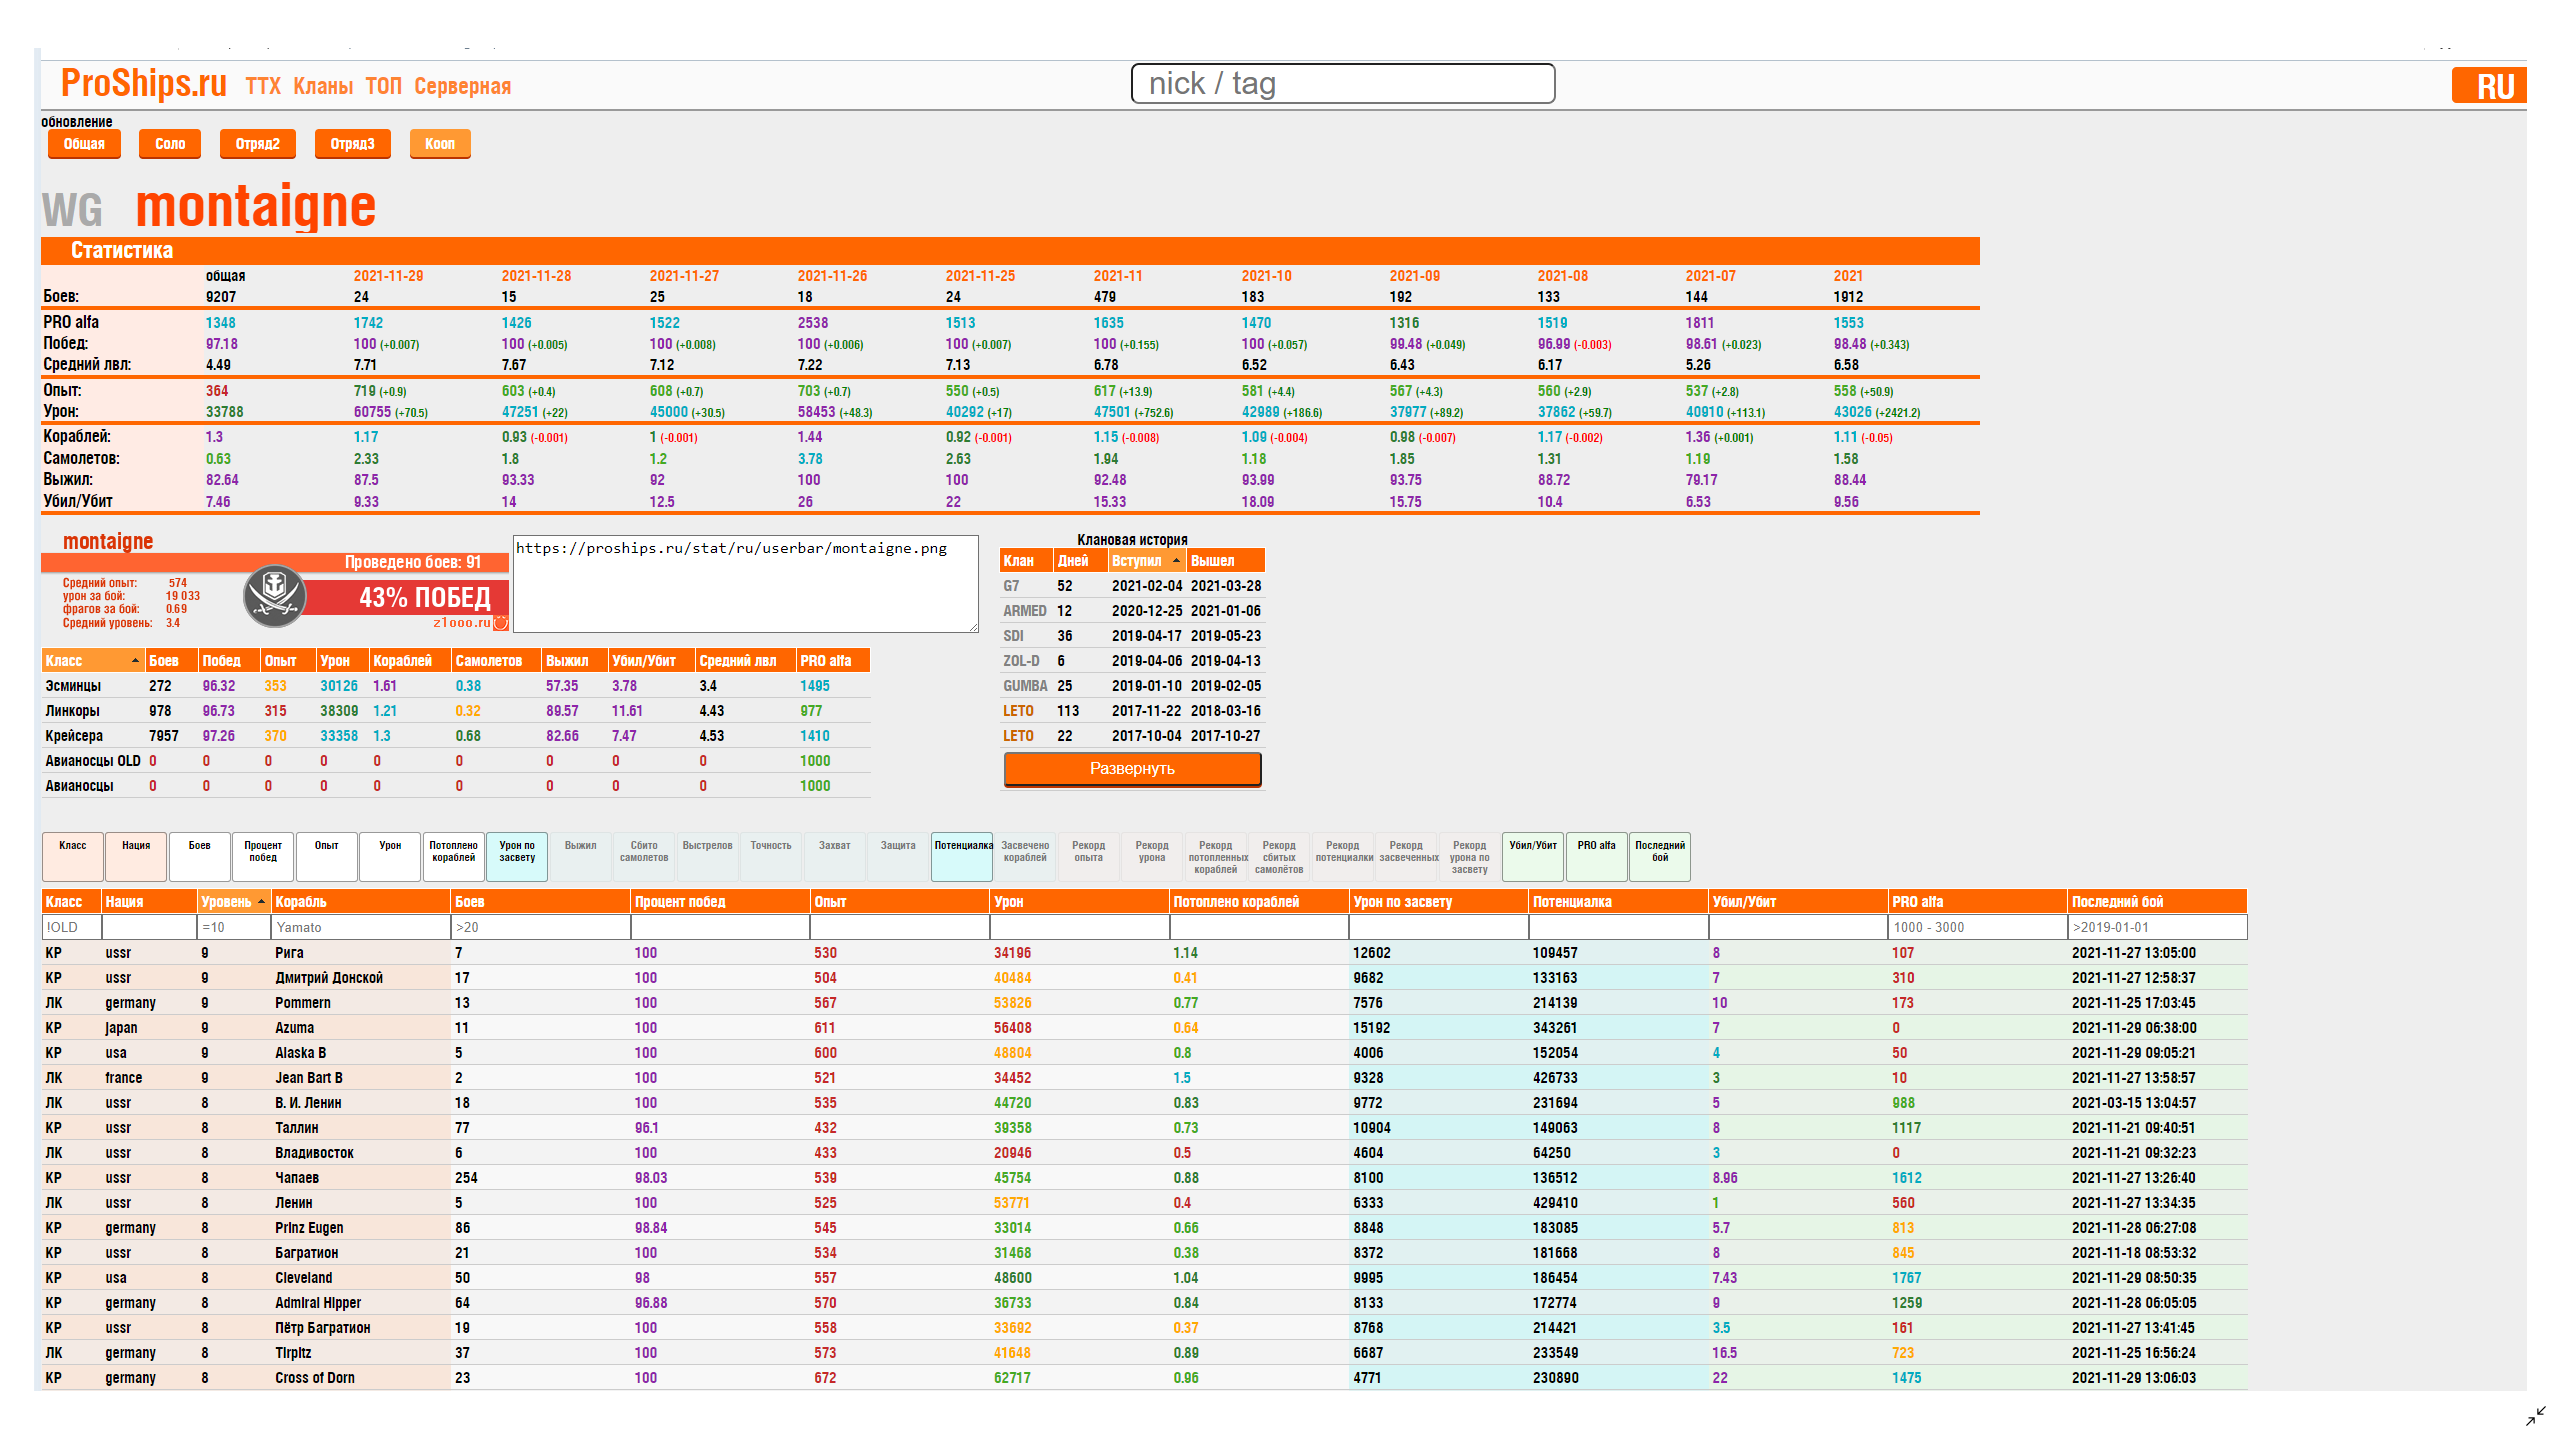
Task: Toggle the Урон по засвету column button
Action: pyautogui.click(x=517, y=857)
